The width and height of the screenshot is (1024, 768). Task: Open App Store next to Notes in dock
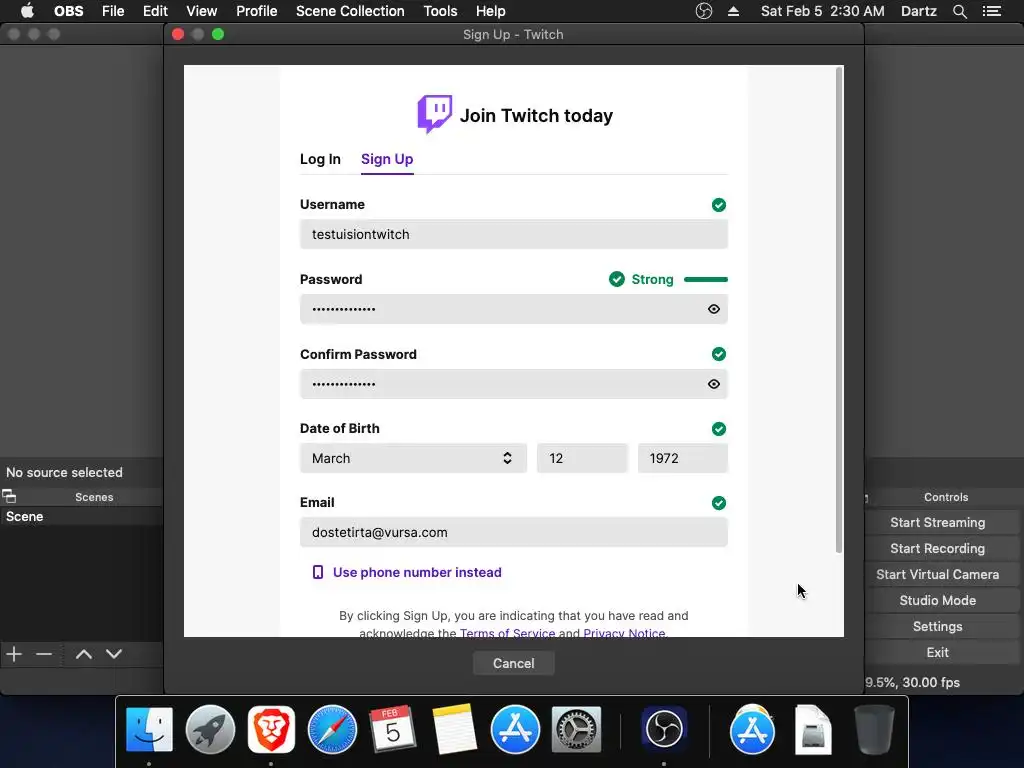click(x=515, y=729)
